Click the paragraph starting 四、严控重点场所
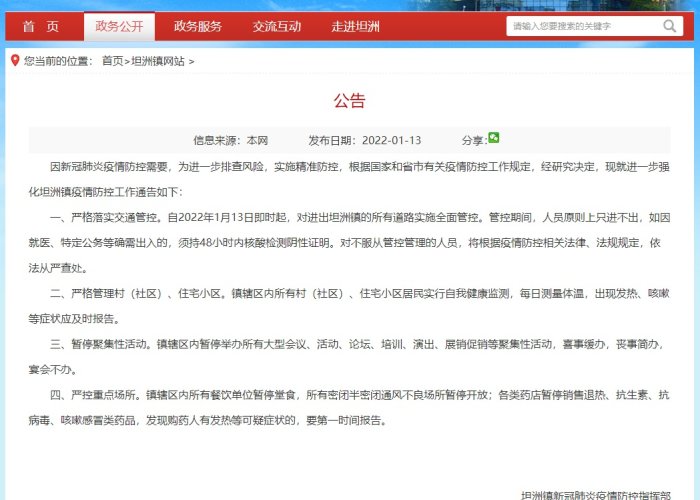Viewport: 700px width, 500px height. 349,408
